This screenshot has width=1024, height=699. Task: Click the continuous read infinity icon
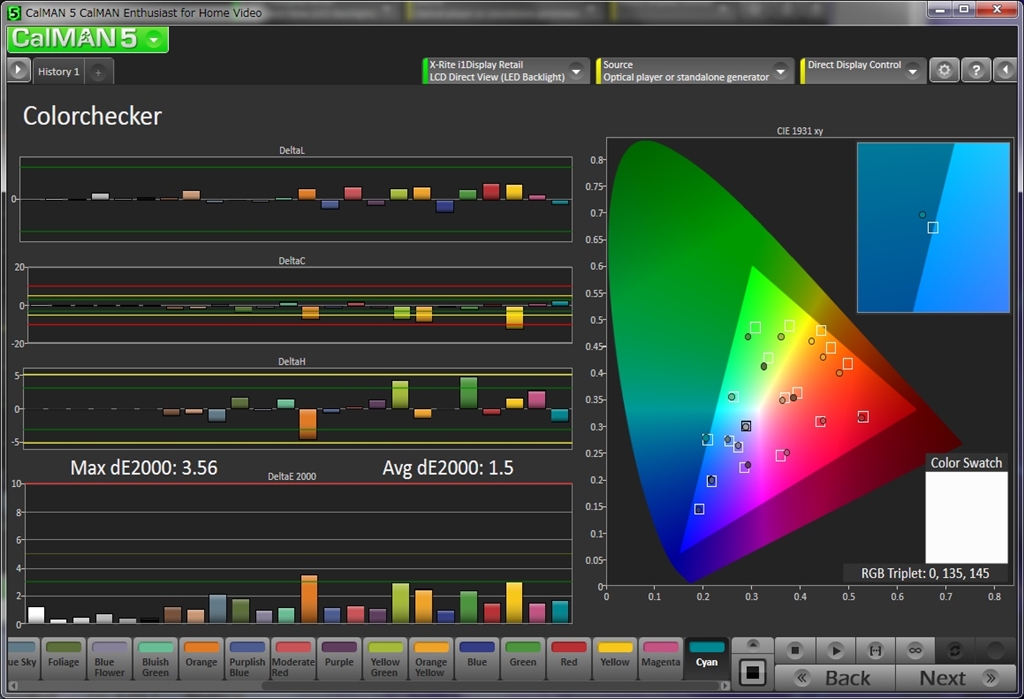915,650
